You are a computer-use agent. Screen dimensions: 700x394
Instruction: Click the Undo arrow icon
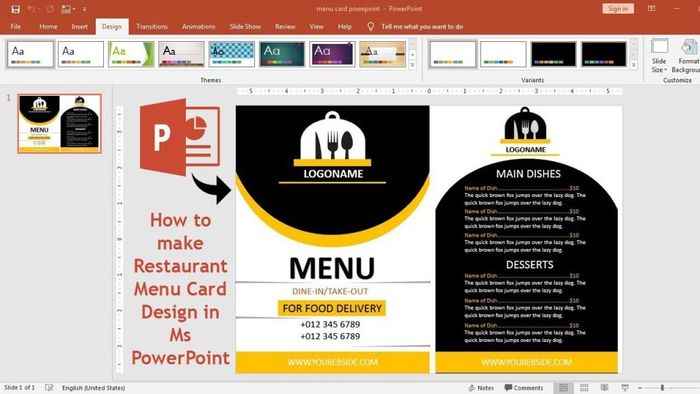[31, 9]
